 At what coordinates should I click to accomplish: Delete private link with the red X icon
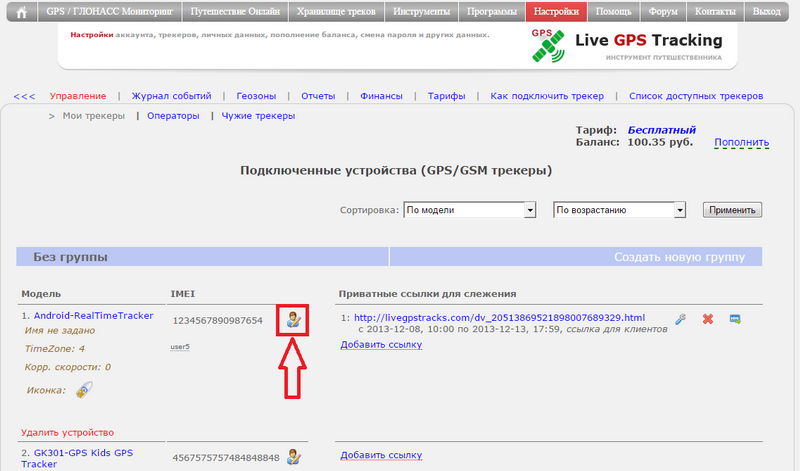coord(708,319)
